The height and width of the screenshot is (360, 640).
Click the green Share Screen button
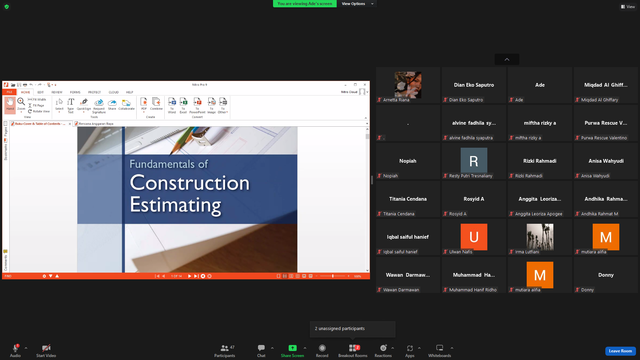click(292, 350)
